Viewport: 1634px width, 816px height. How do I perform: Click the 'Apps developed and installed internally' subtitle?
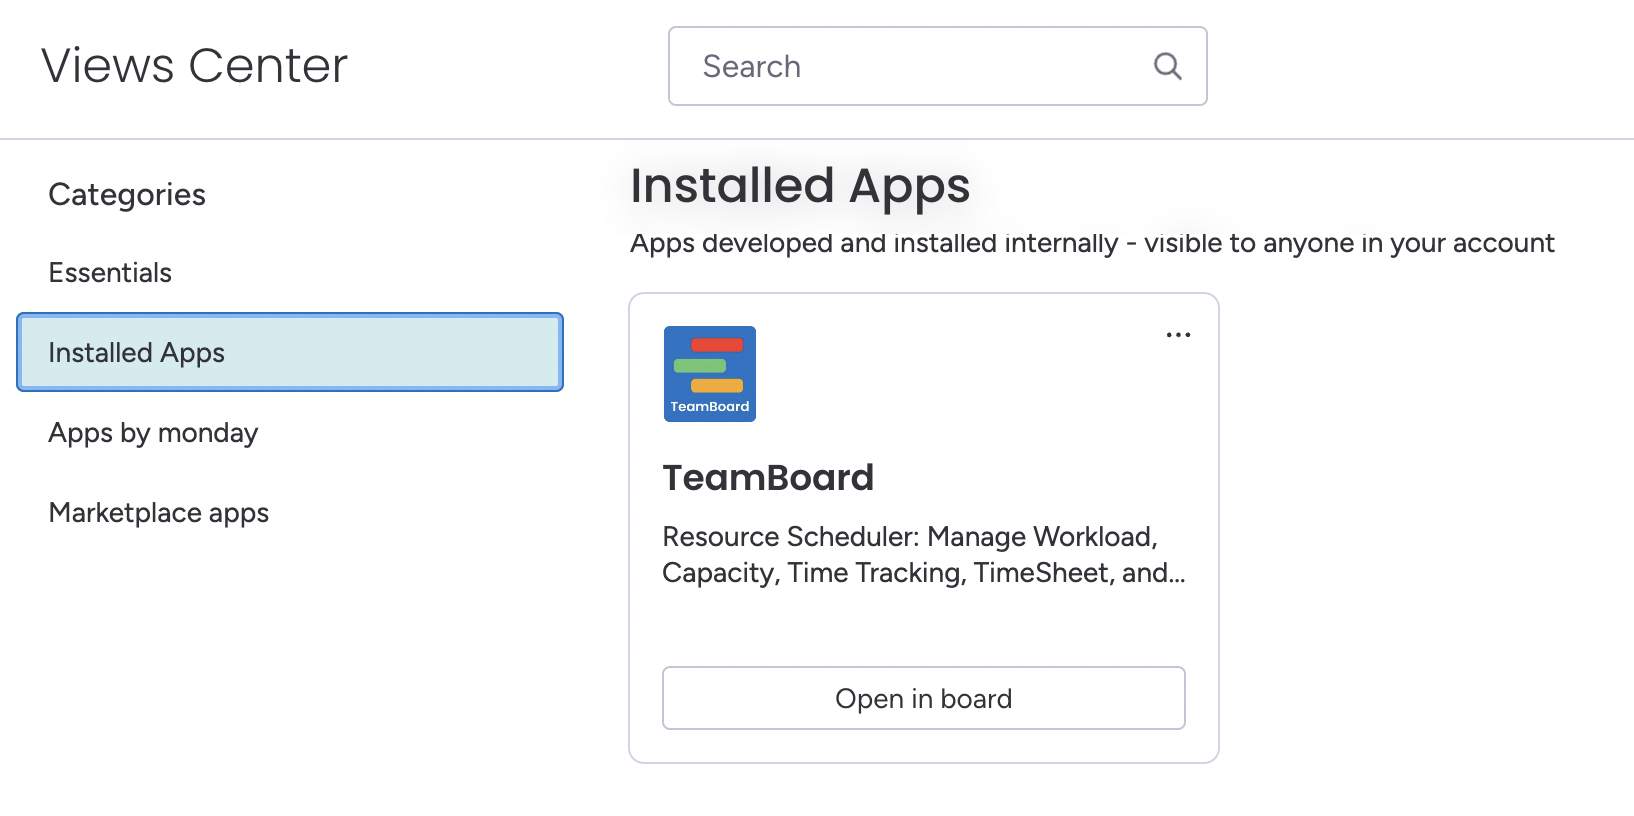1092,243
